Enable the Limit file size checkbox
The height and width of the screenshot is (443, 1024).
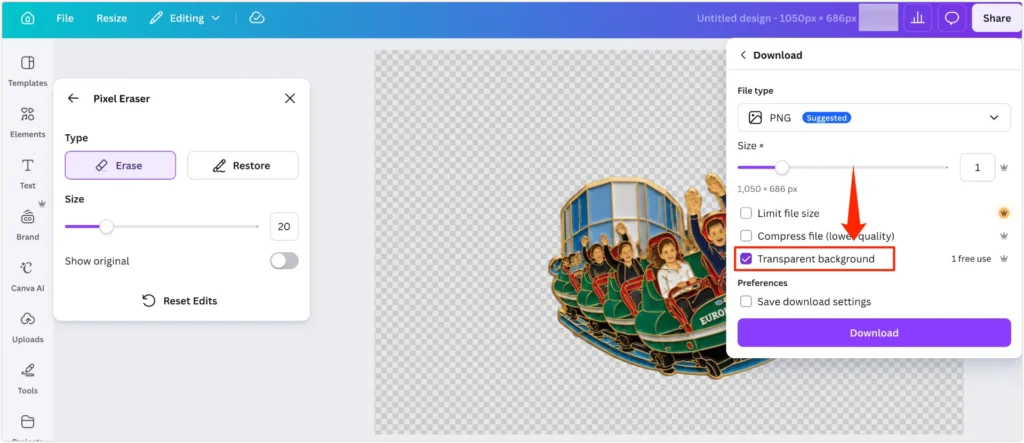[x=746, y=213]
